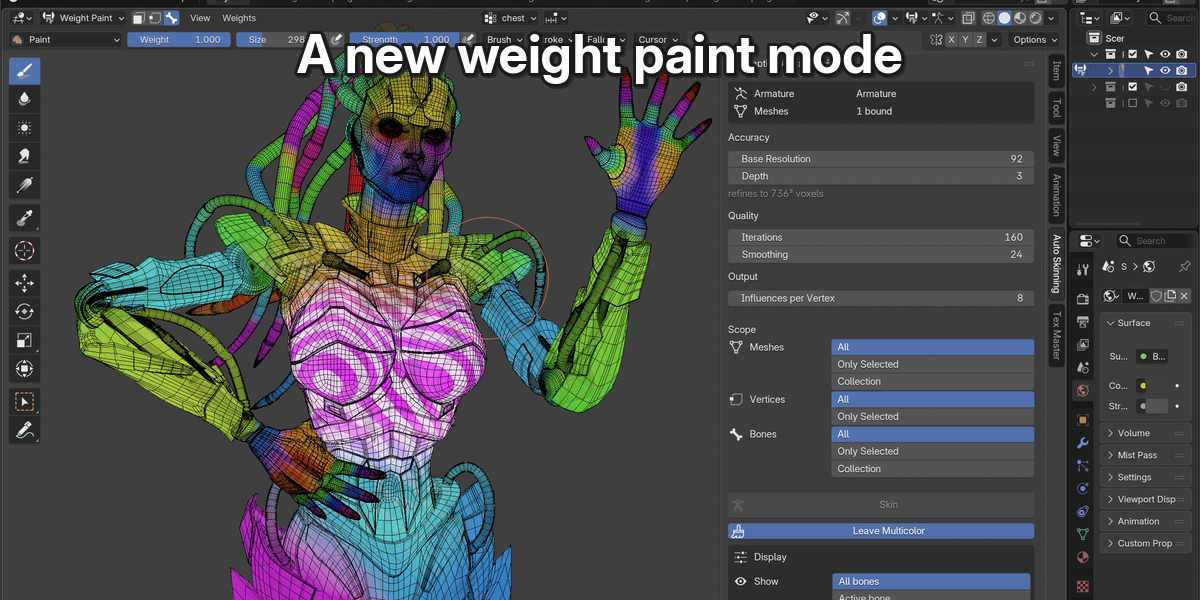Screen dimensions: 1200x600
Task: Expand the Volume panel
Action: [x=1145, y=433]
